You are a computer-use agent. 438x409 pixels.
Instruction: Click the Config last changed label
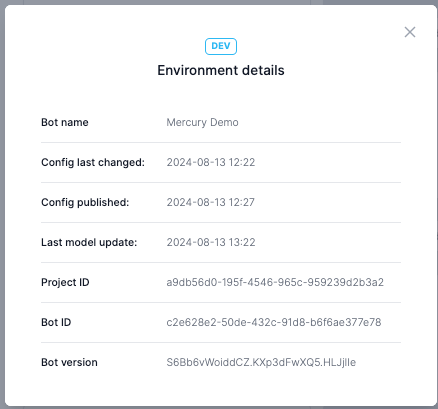point(93,162)
